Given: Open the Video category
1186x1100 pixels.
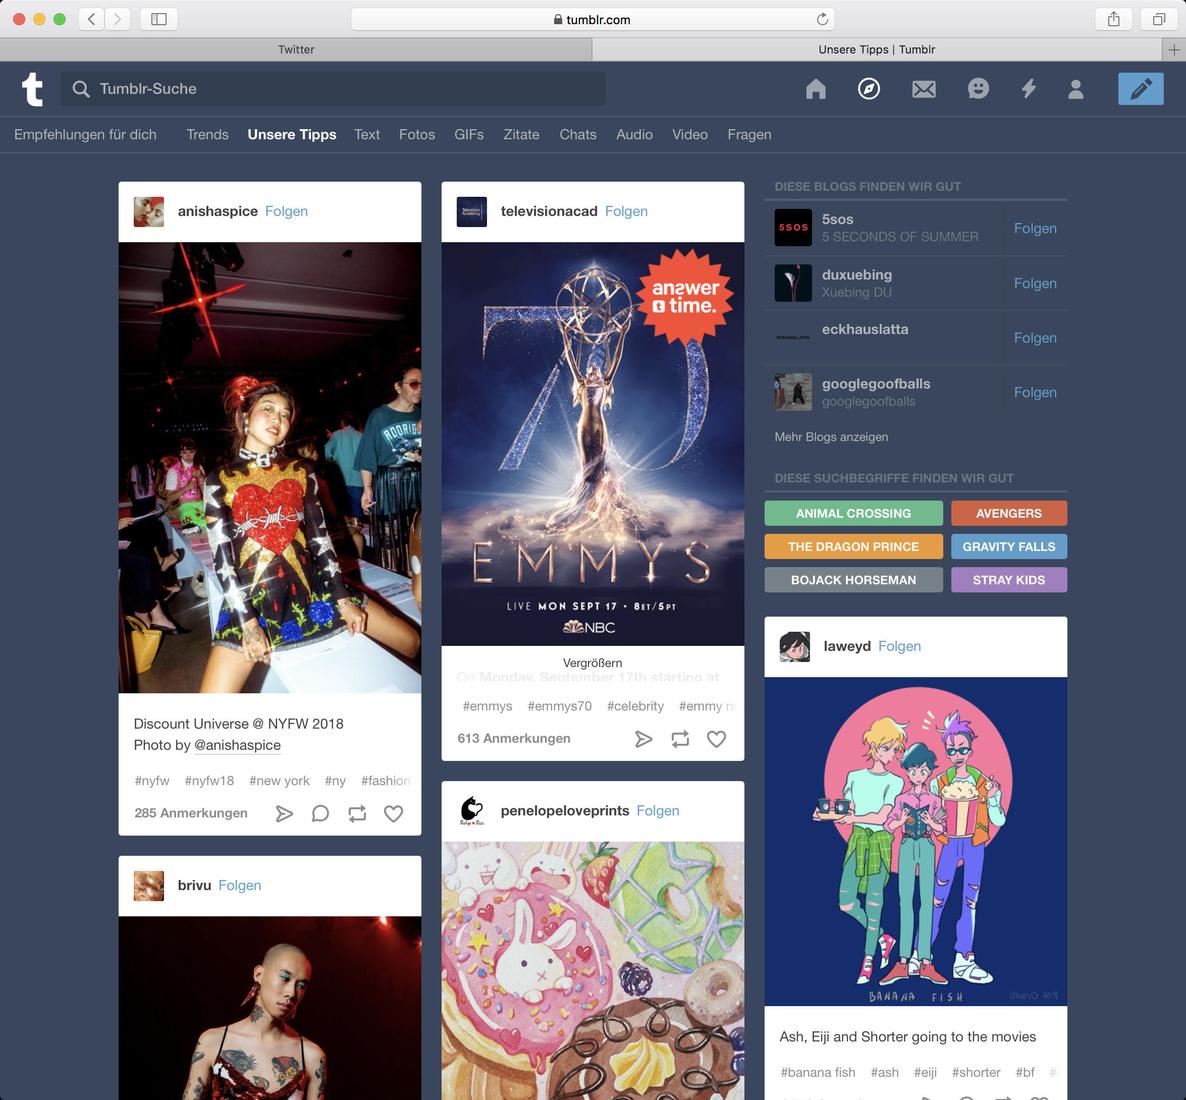Looking at the screenshot, I should pyautogui.click(x=690, y=135).
